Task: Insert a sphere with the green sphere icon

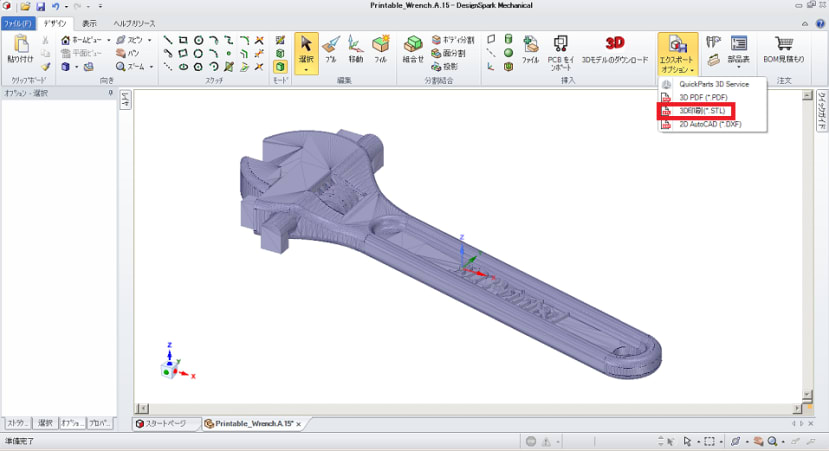Action: click(x=508, y=53)
